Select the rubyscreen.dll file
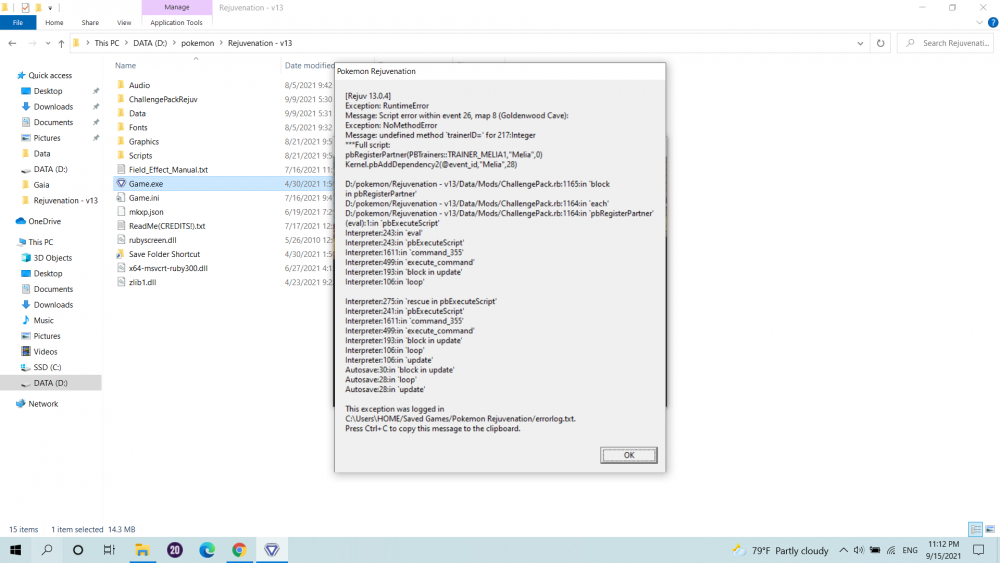 point(152,240)
